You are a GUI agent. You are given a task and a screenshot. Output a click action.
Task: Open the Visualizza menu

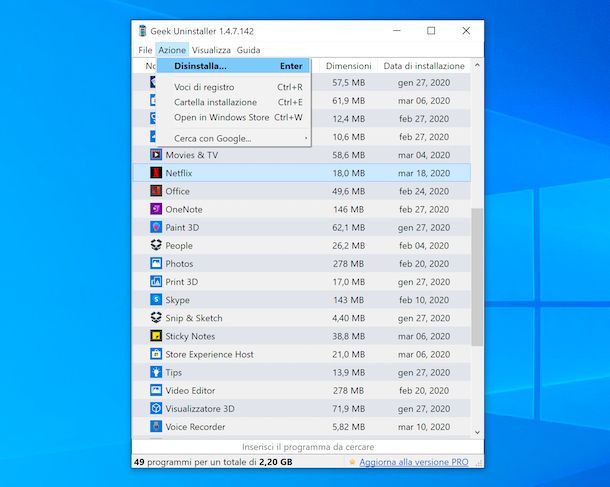click(211, 50)
